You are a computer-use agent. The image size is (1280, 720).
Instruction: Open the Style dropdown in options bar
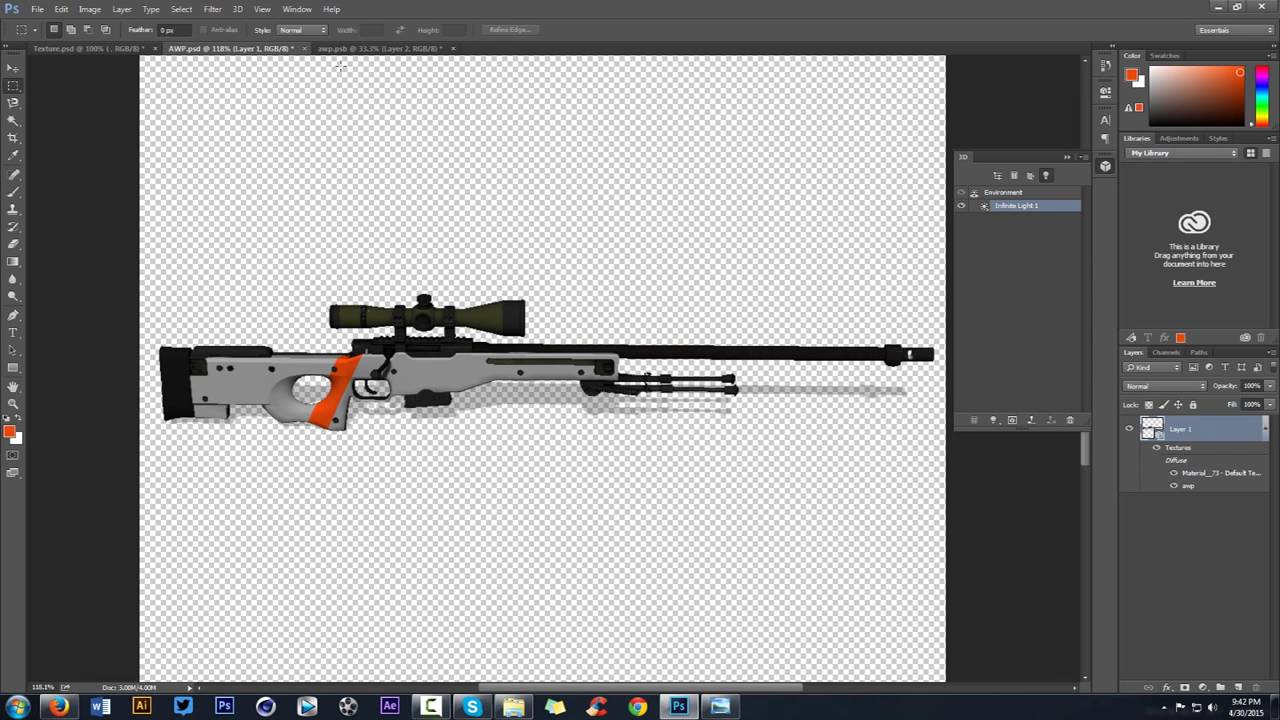coord(302,30)
